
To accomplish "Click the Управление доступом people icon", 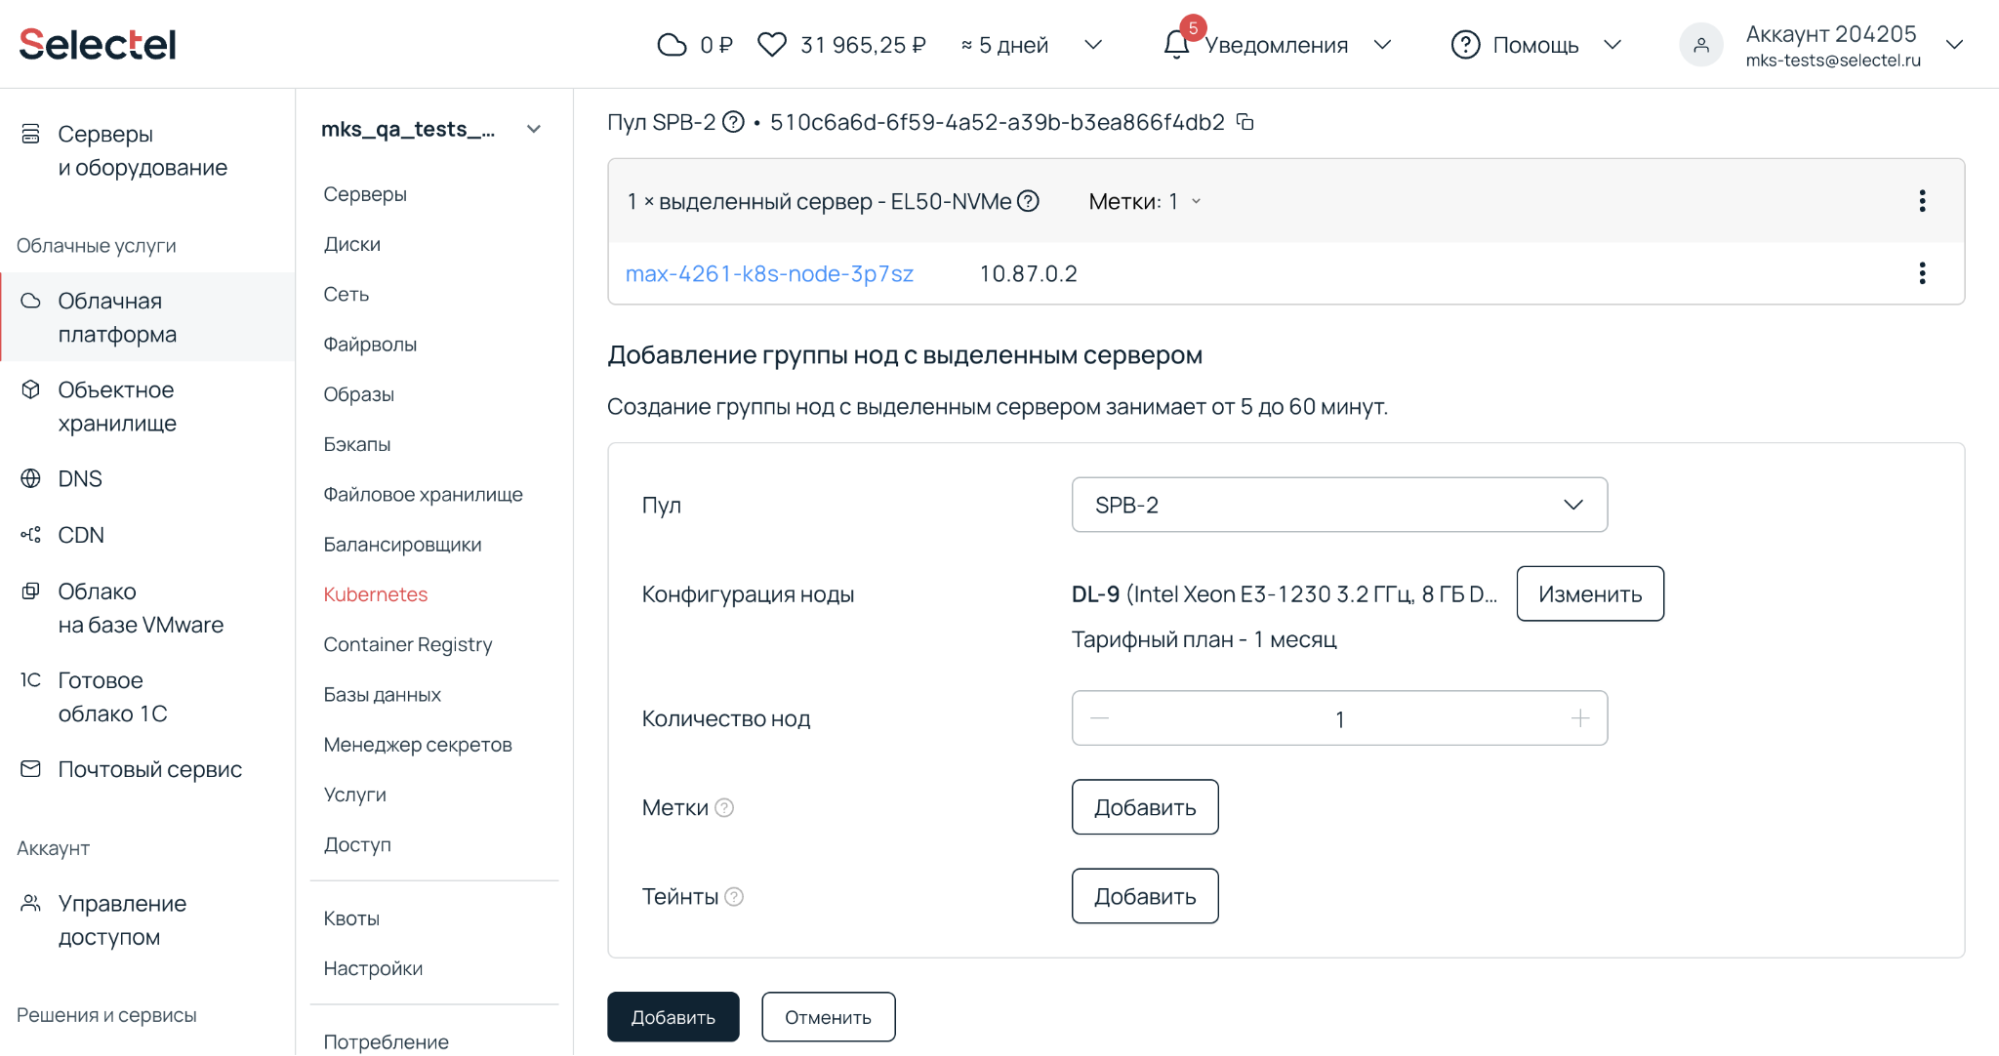I will coord(31,903).
